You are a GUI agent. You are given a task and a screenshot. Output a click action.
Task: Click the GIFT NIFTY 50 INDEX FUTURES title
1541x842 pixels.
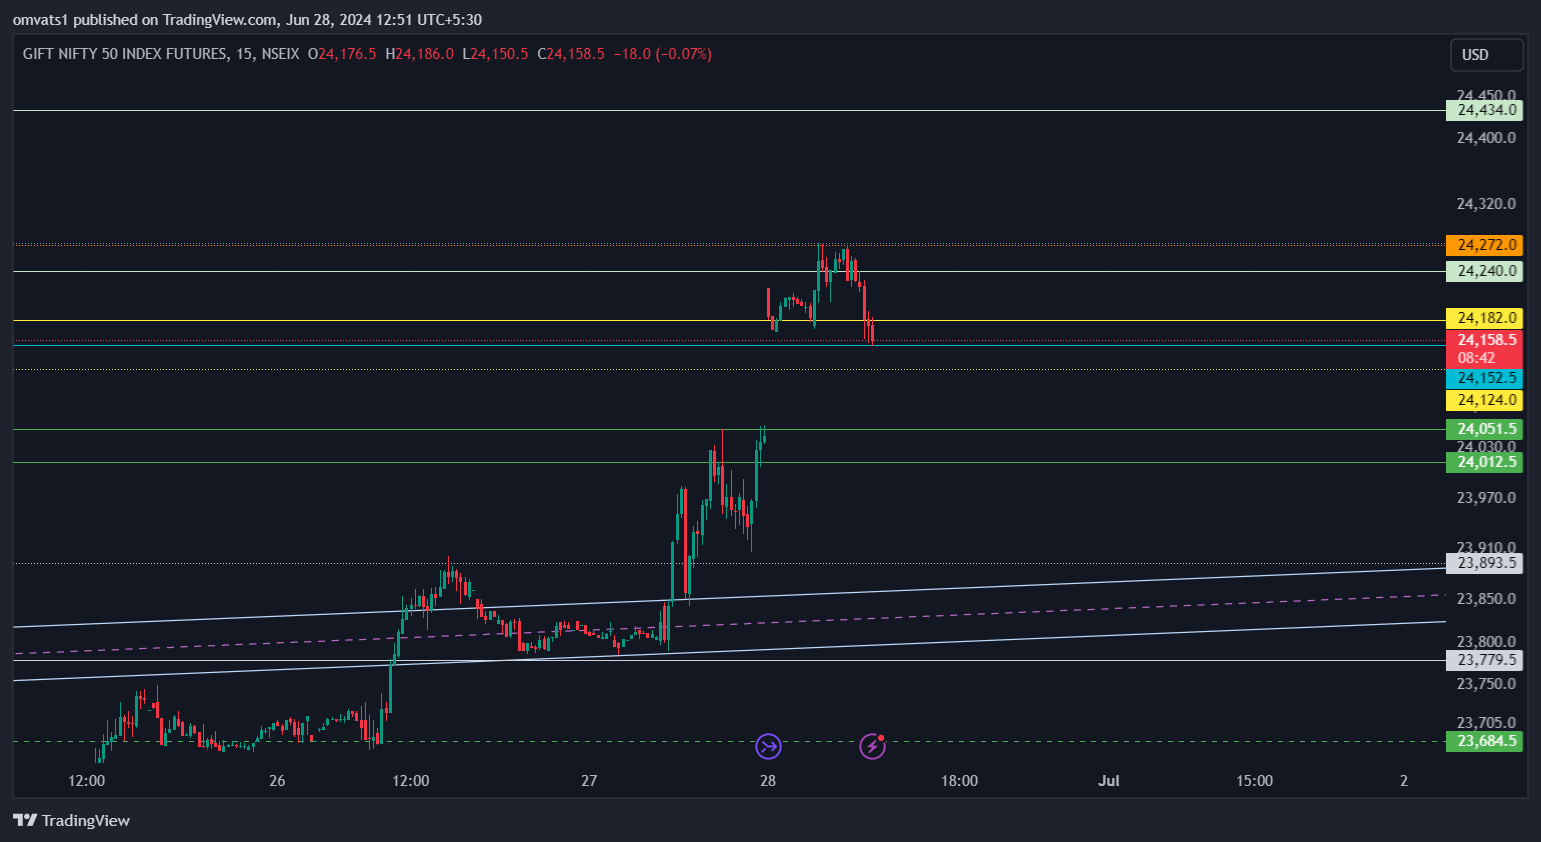(125, 54)
